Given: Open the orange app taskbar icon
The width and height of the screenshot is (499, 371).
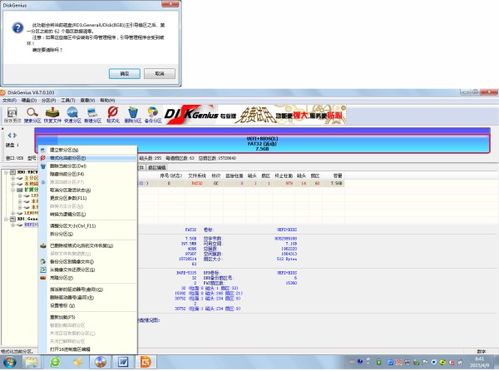Looking at the screenshot, I should tap(146, 362).
